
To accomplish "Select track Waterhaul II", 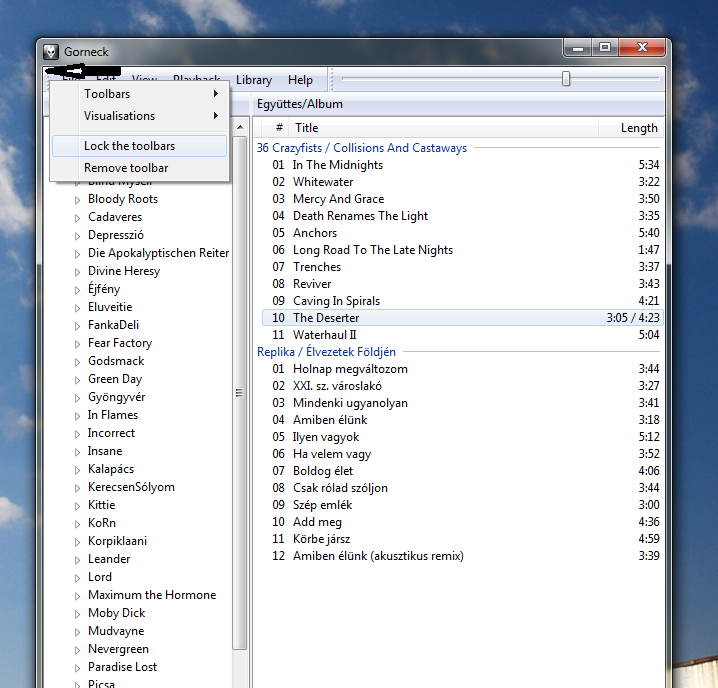I will (462, 335).
